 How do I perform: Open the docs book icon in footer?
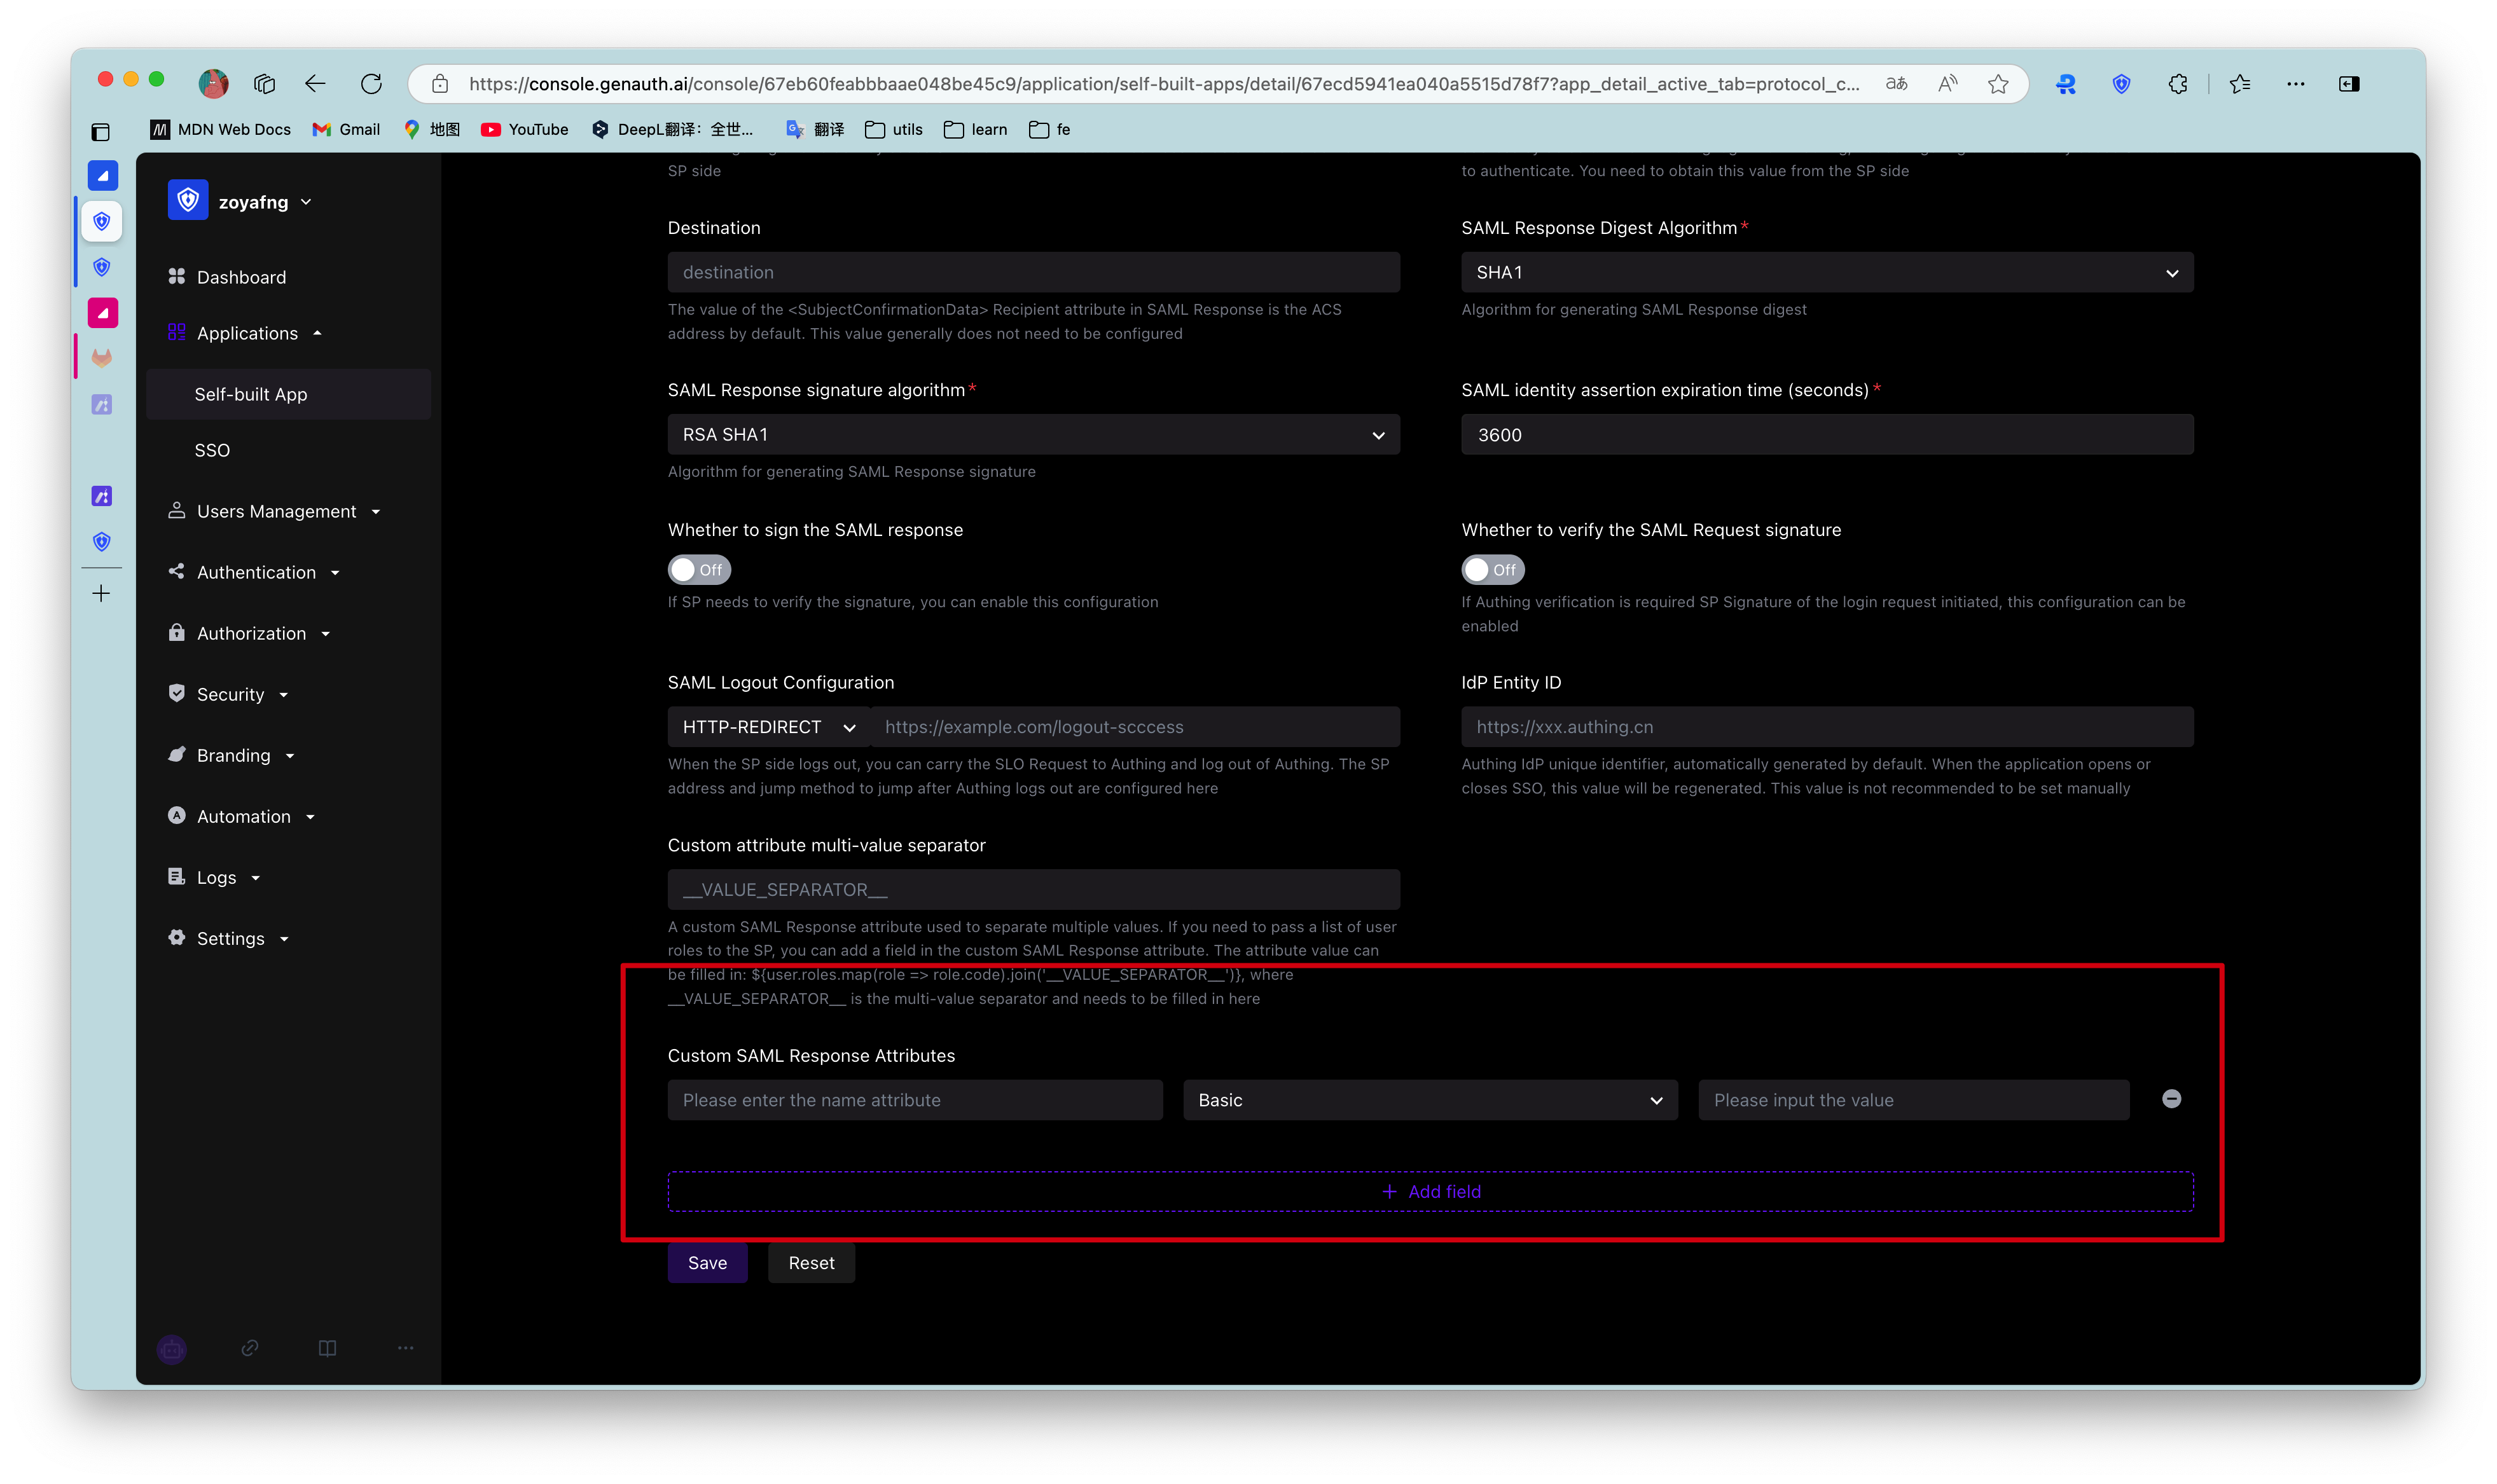pos(327,1348)
